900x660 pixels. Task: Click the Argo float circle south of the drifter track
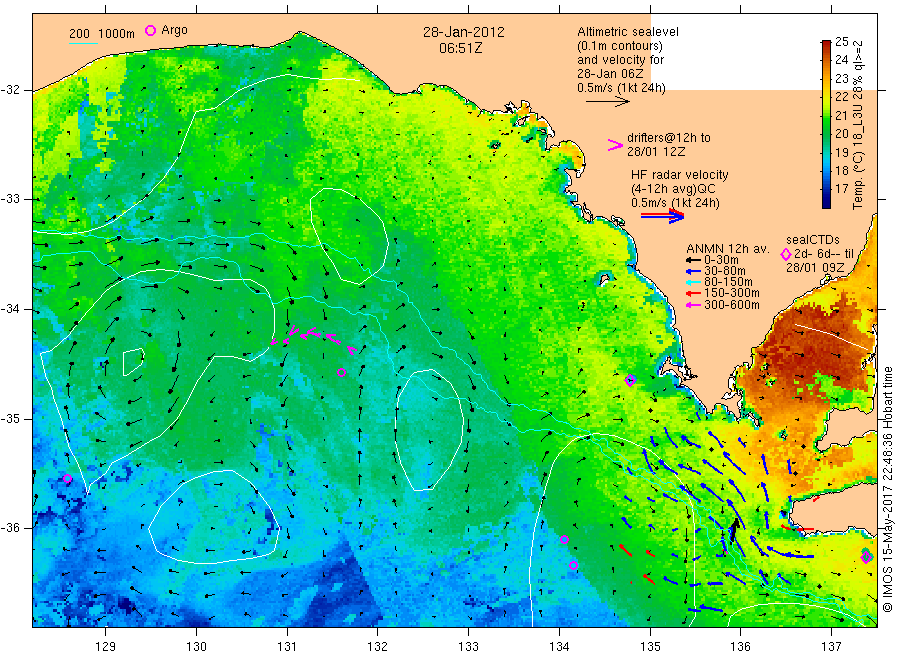[342, 372]
